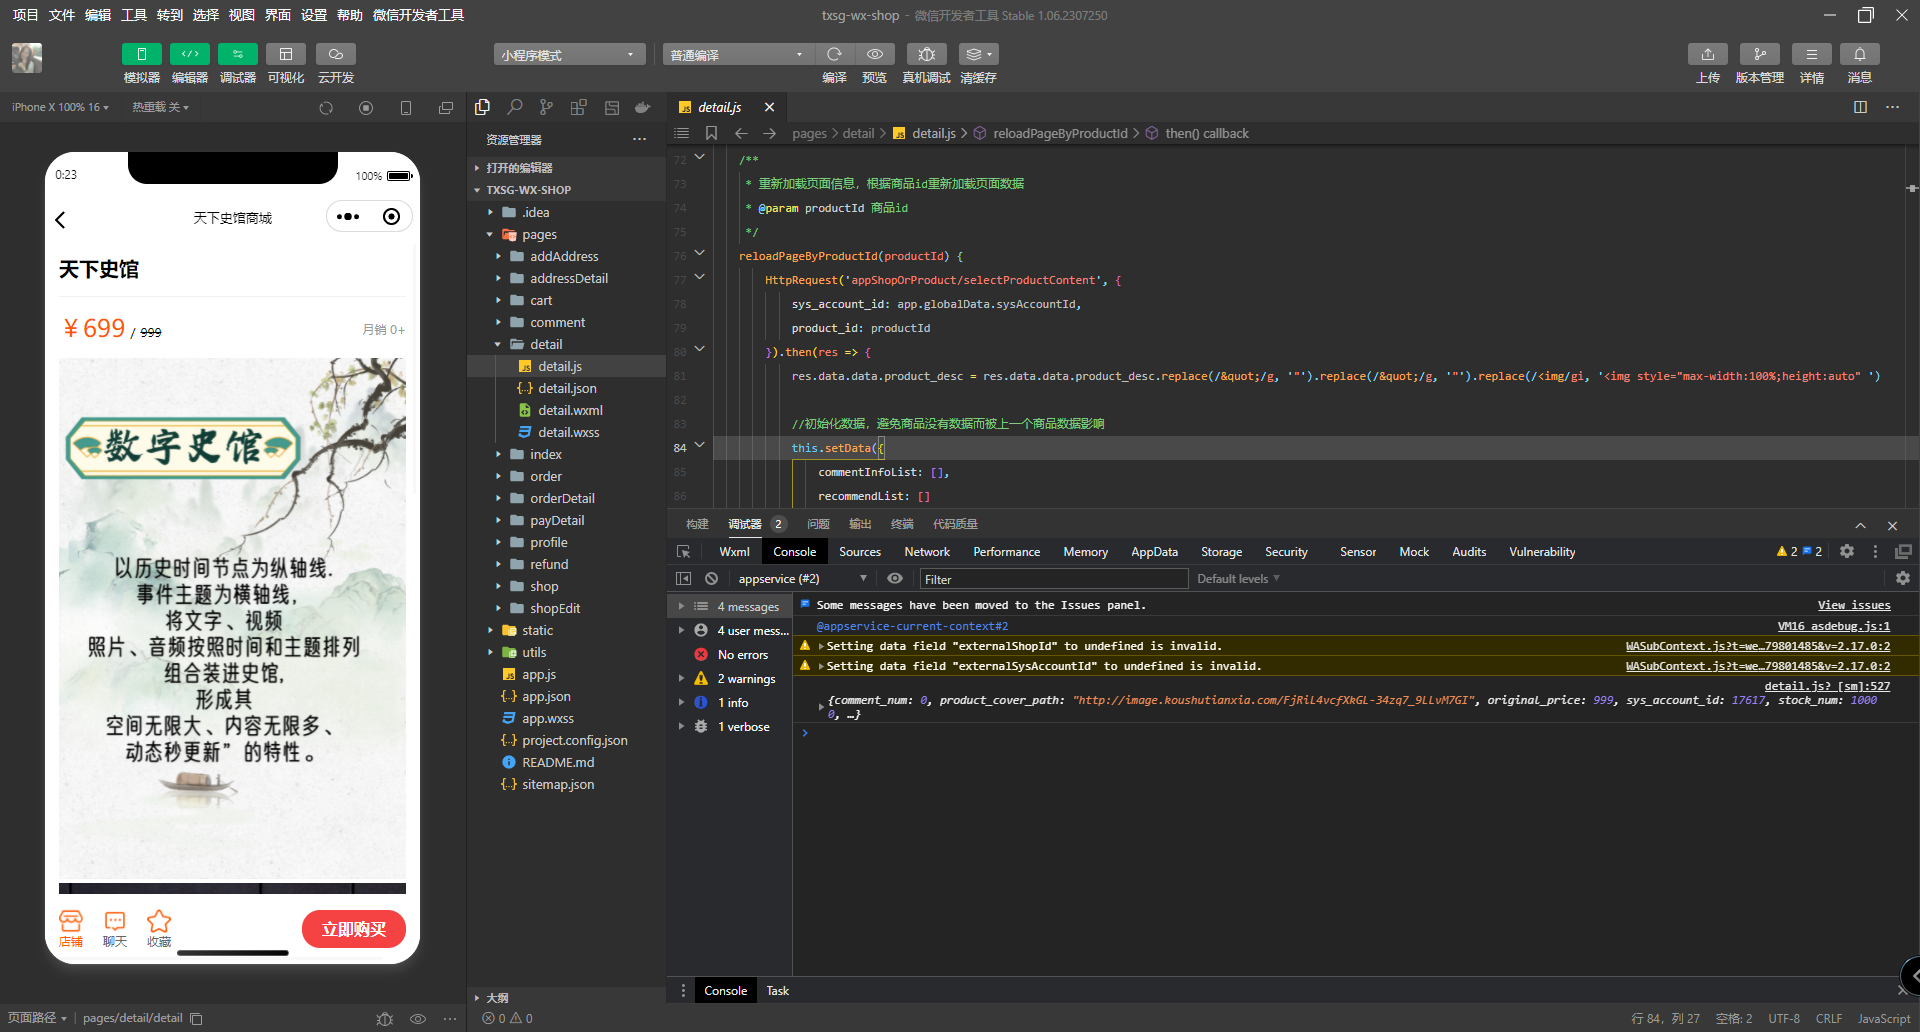The height and width of the screenshot is (1032, 1920).
Task: Open cloud development (云开发)
Action: pyautogui.click(x=335, y=54)
